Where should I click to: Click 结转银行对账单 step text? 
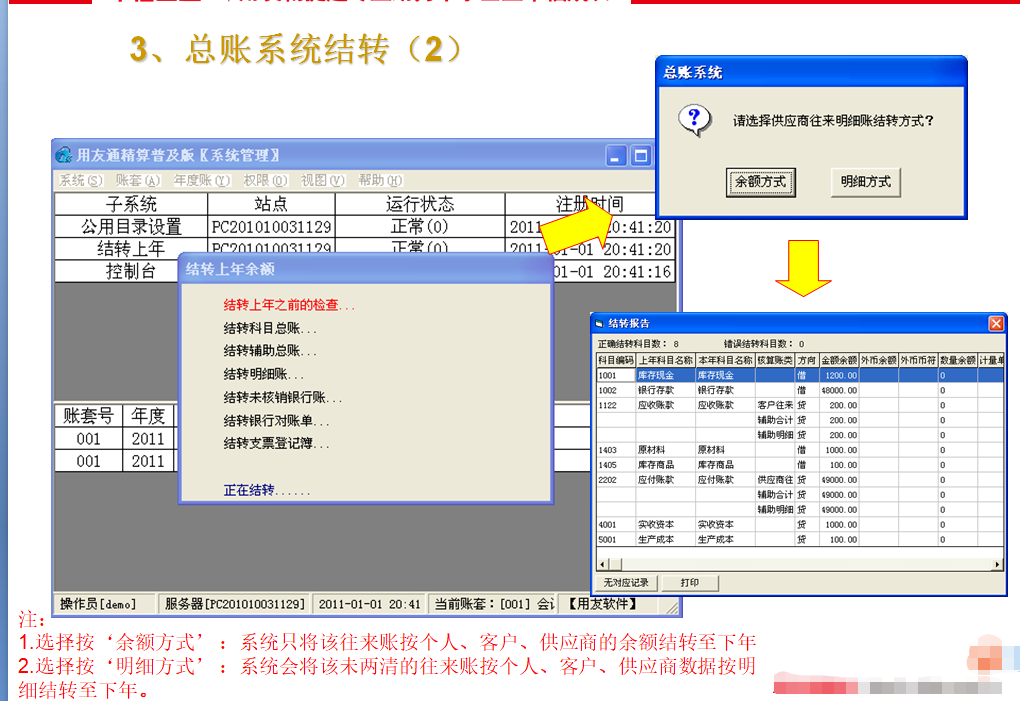276,421
